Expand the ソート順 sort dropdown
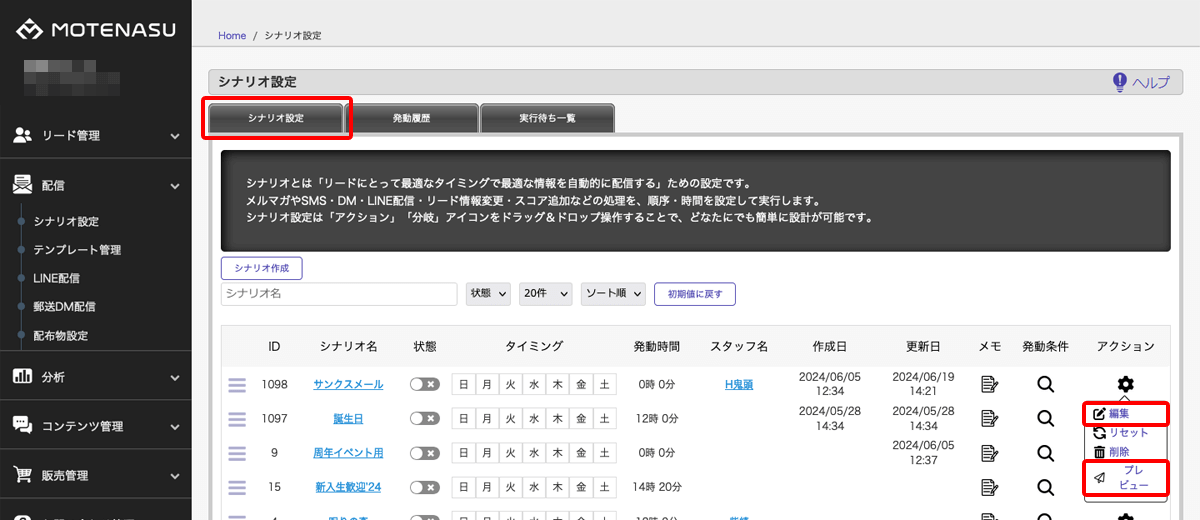The image size is (1200, 520). click(613, 294)
